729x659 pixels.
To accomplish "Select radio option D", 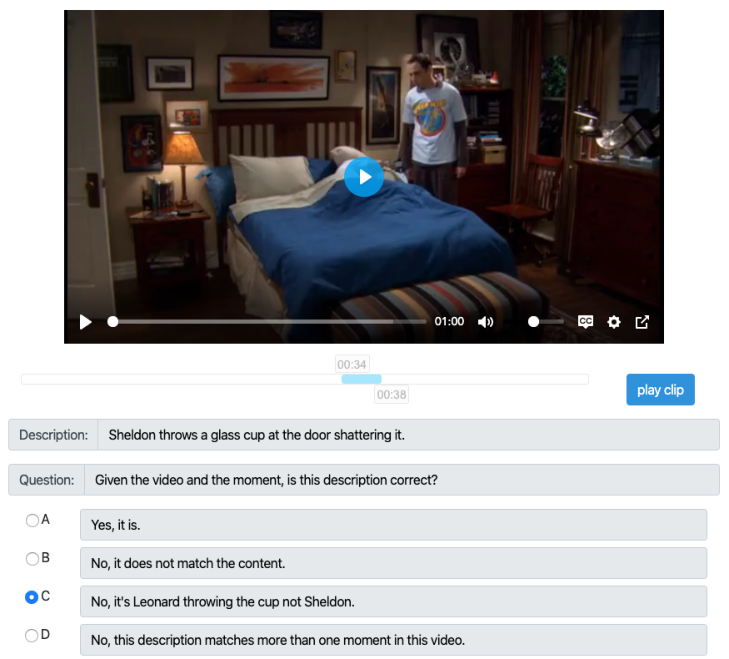I will coord(32,635).
